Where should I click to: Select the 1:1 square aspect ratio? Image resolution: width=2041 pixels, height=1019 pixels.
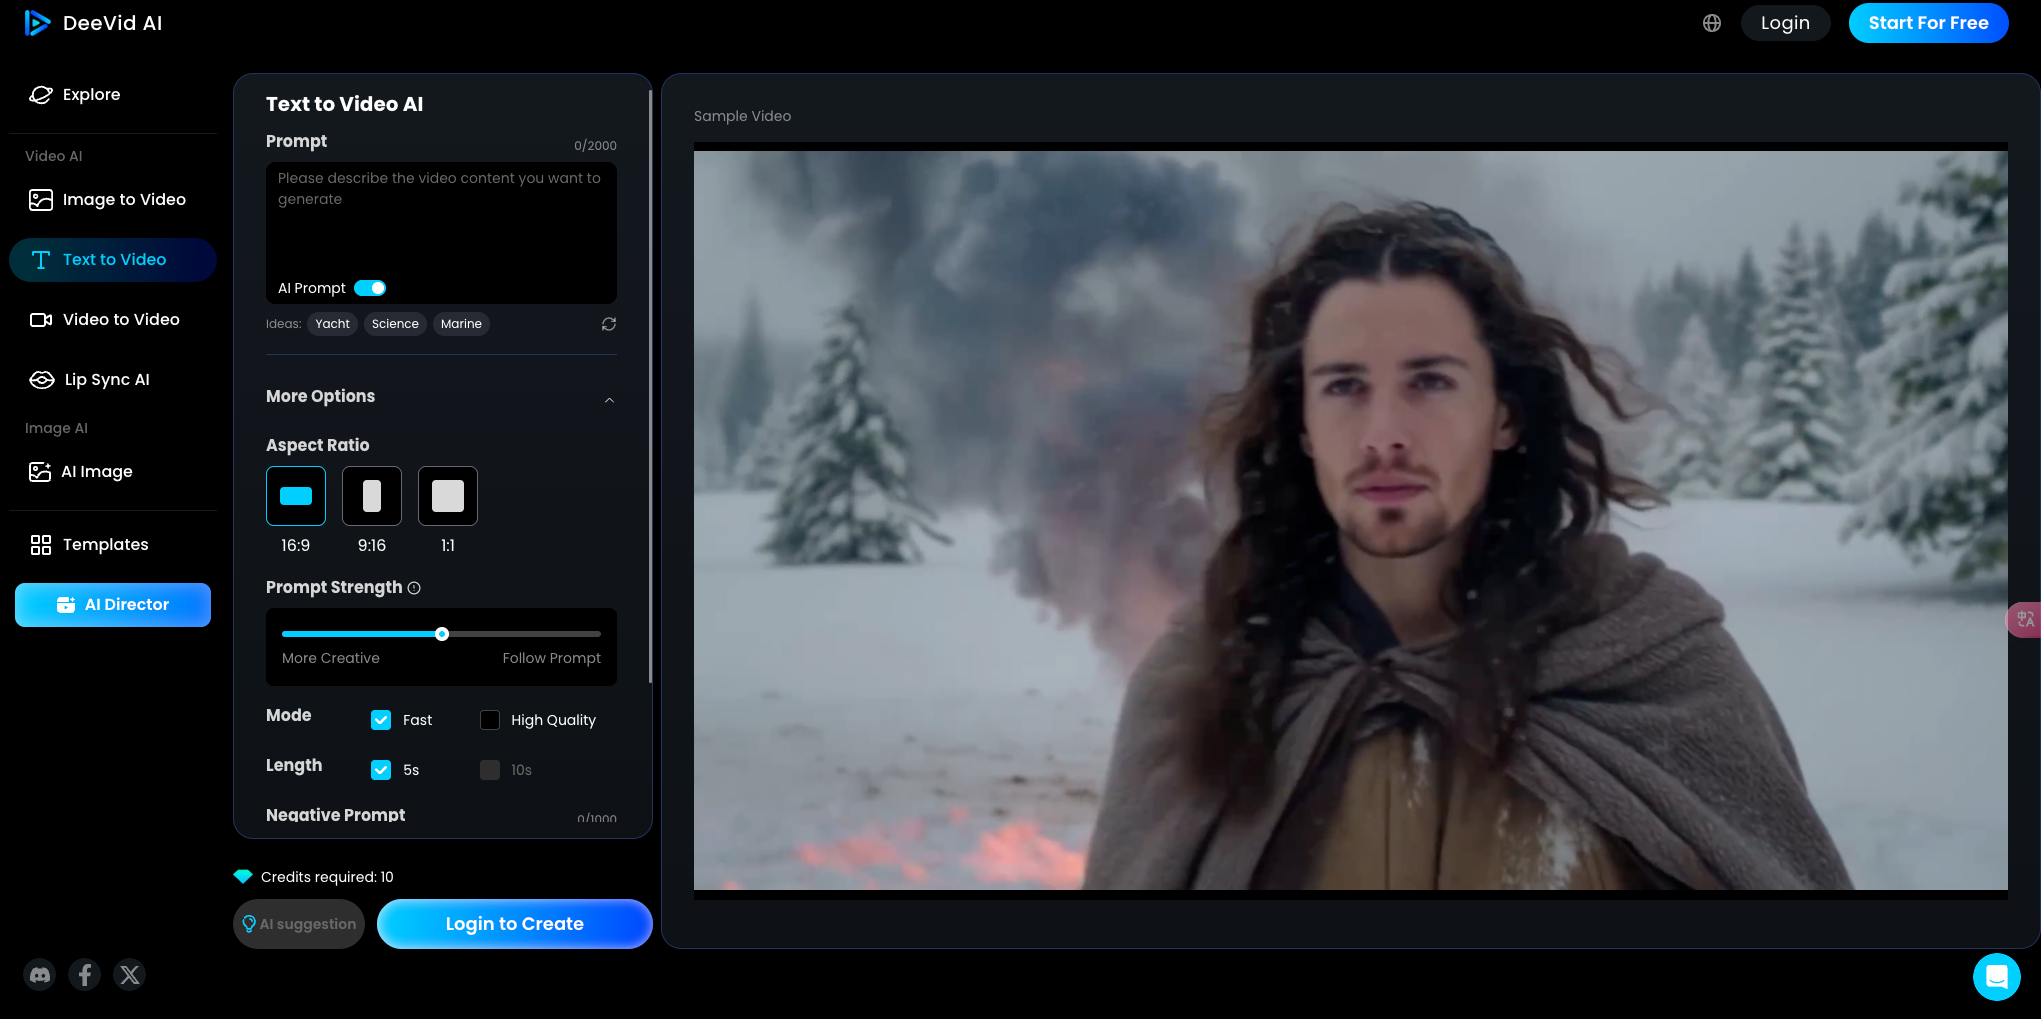coord(448,496)
